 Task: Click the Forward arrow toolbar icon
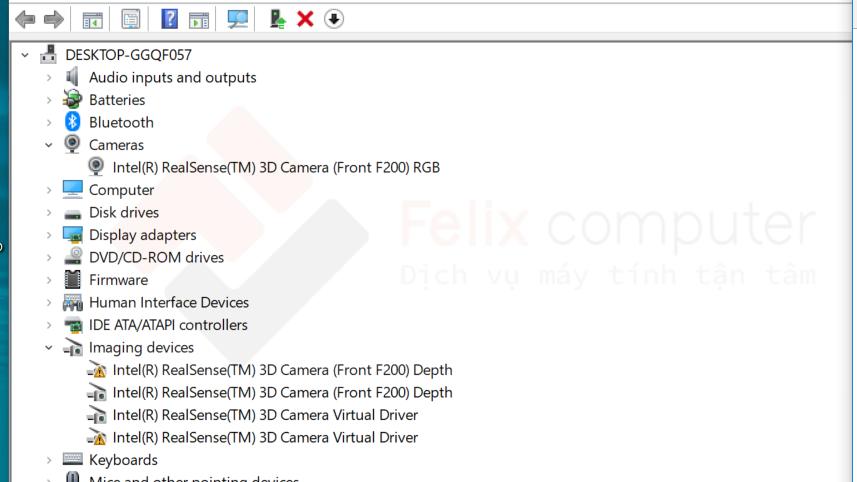54,19
